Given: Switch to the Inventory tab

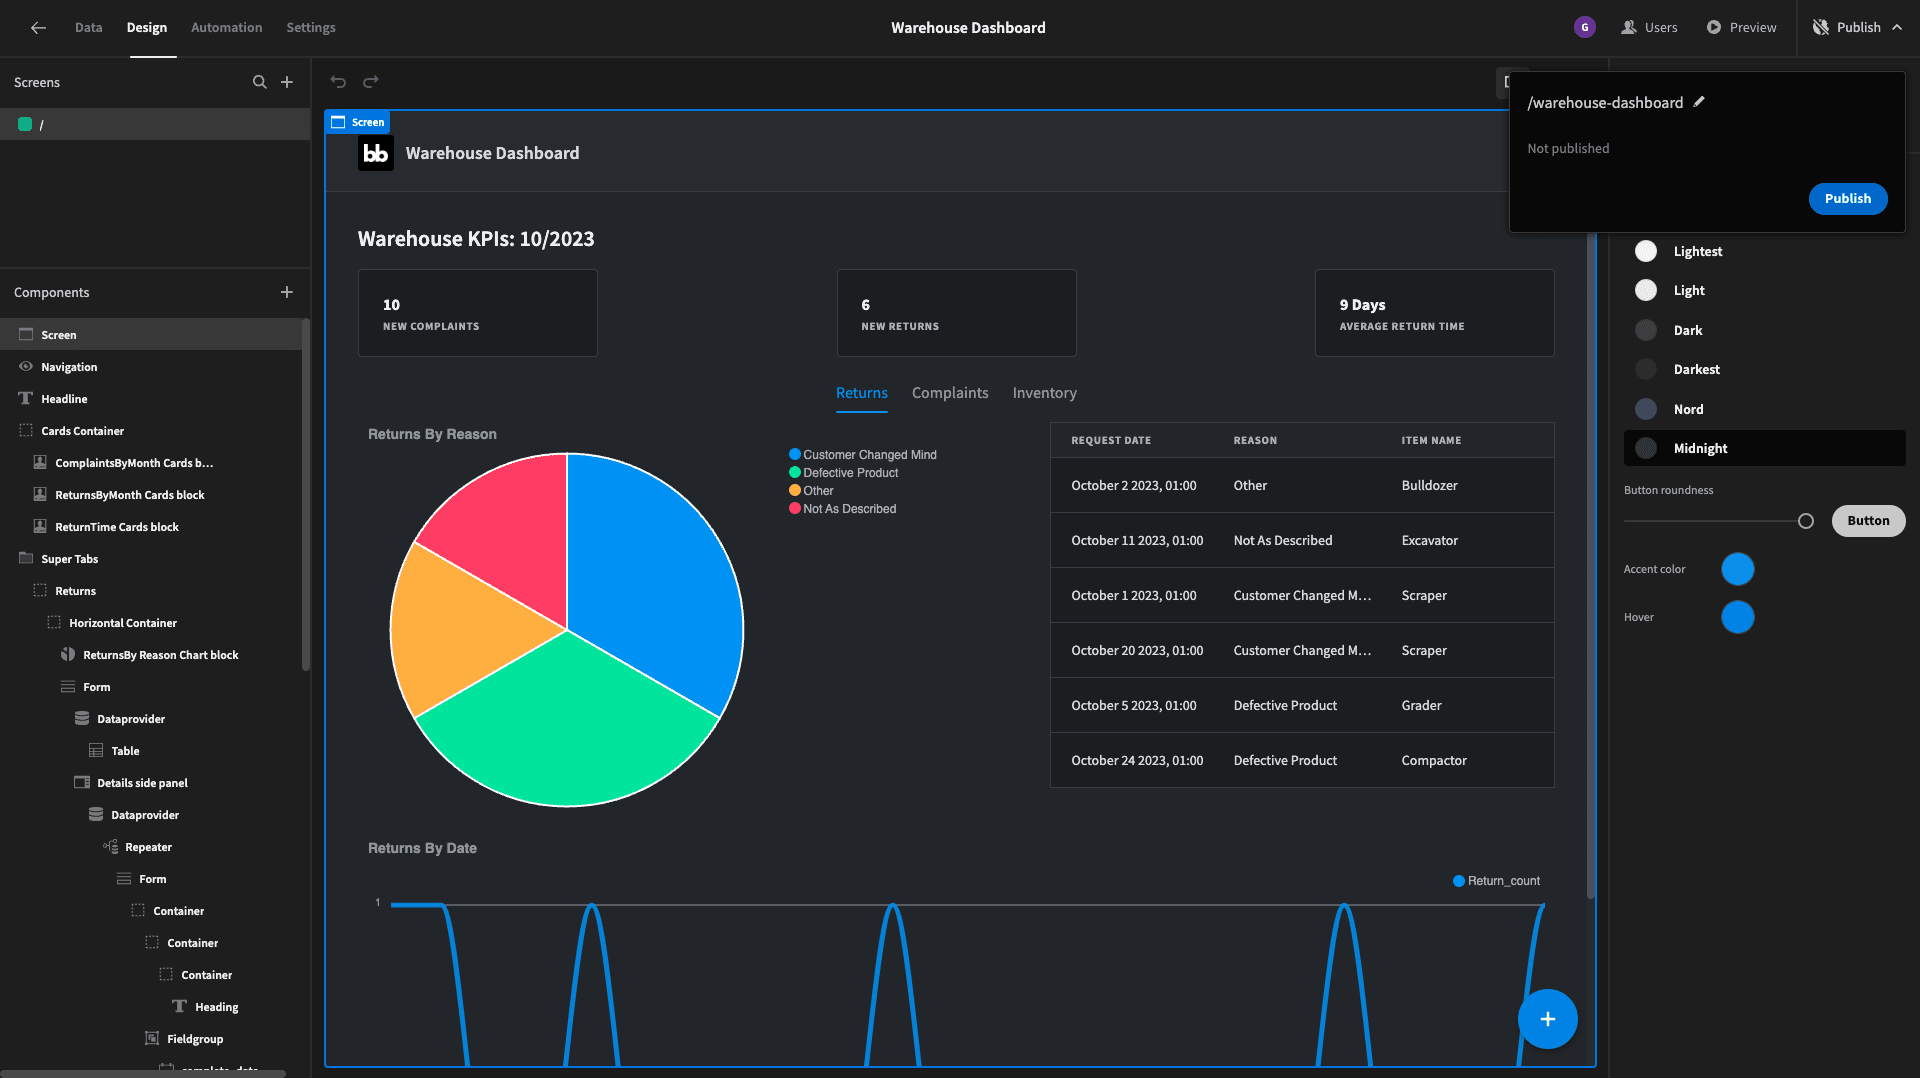Looking at the screenshot, I should (1044, 393).
